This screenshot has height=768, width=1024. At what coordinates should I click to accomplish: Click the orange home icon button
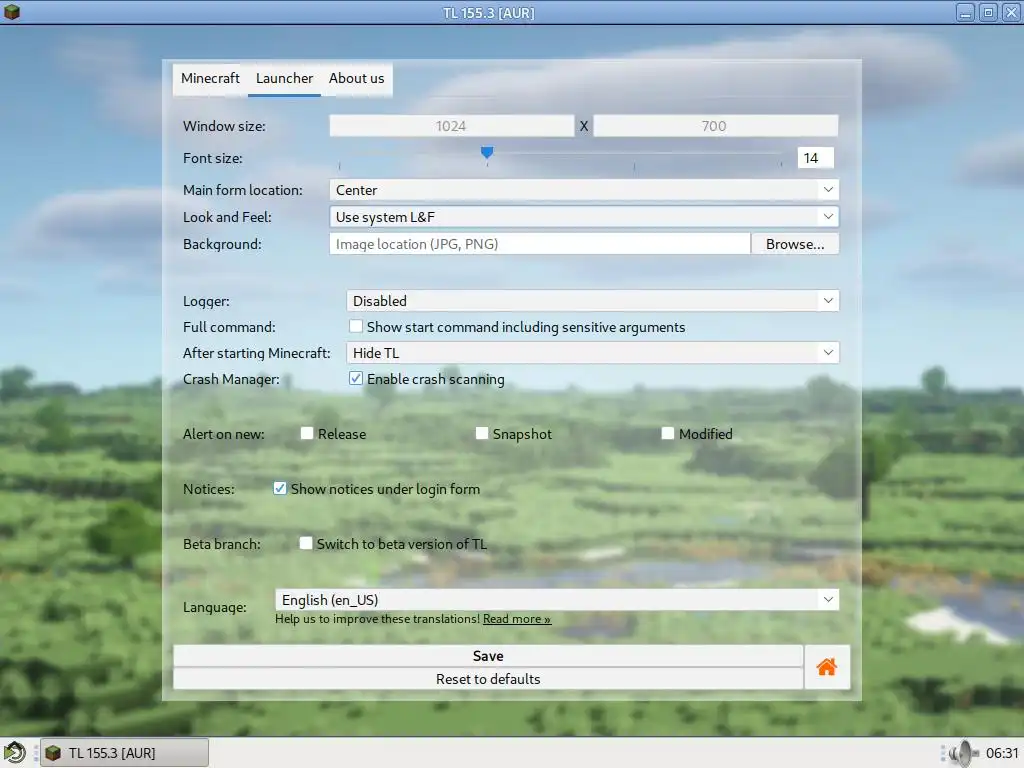tap(827, 667)
